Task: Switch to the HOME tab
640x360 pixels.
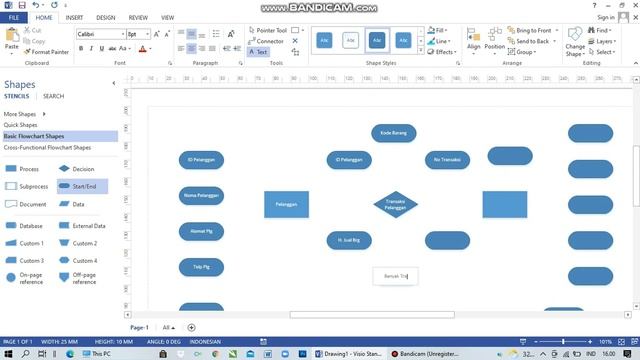Action: point(44,18)
